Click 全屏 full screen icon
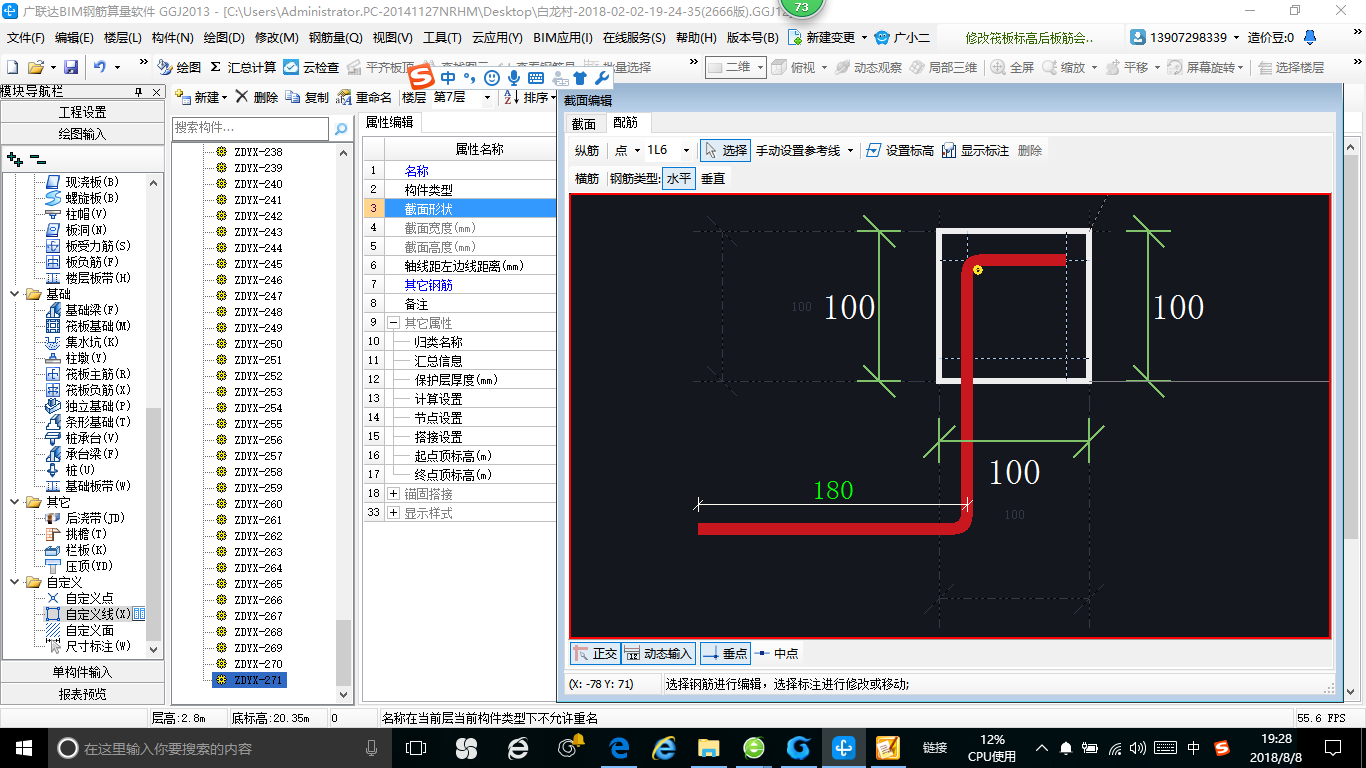Image resolution: width=1366 pixels, height=768 pixels. click(x=1012, y=67)
